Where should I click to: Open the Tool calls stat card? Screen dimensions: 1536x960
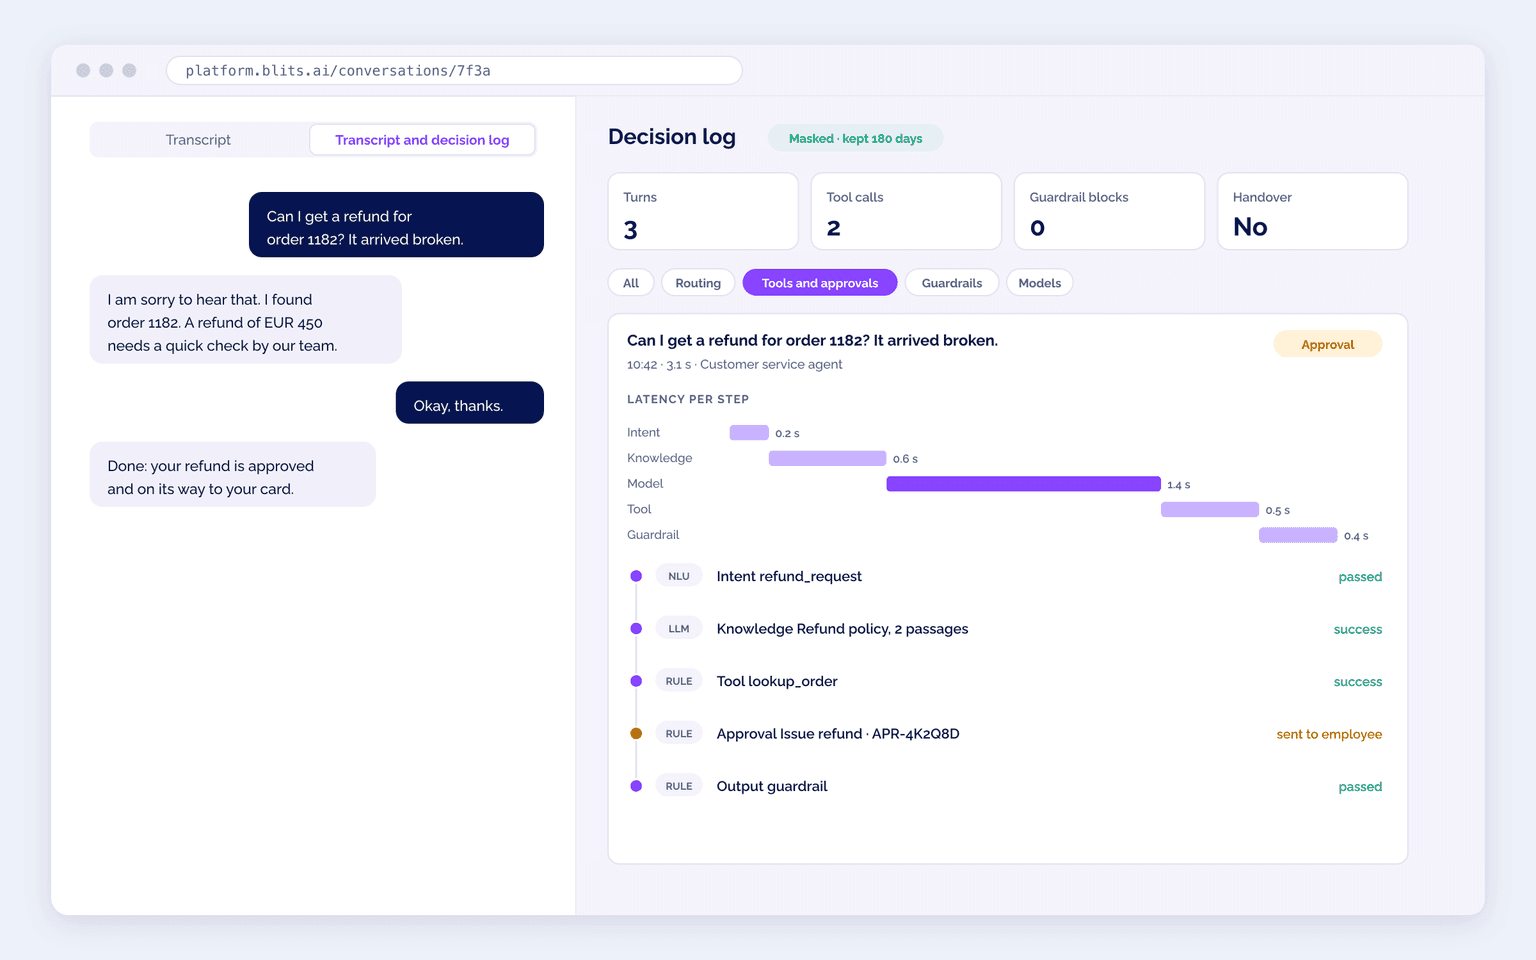906,211
